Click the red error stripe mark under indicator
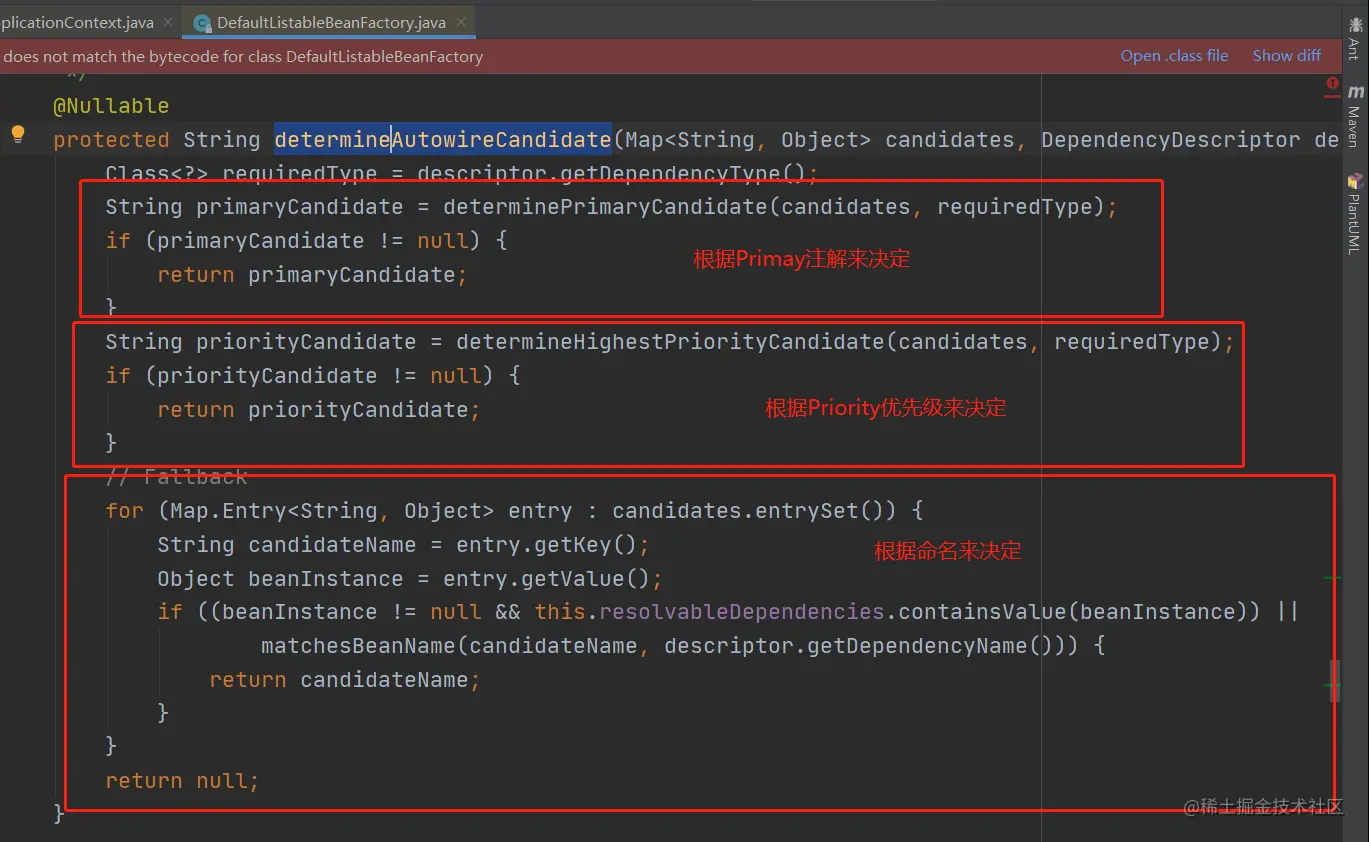 click(x=1332, y=97)
